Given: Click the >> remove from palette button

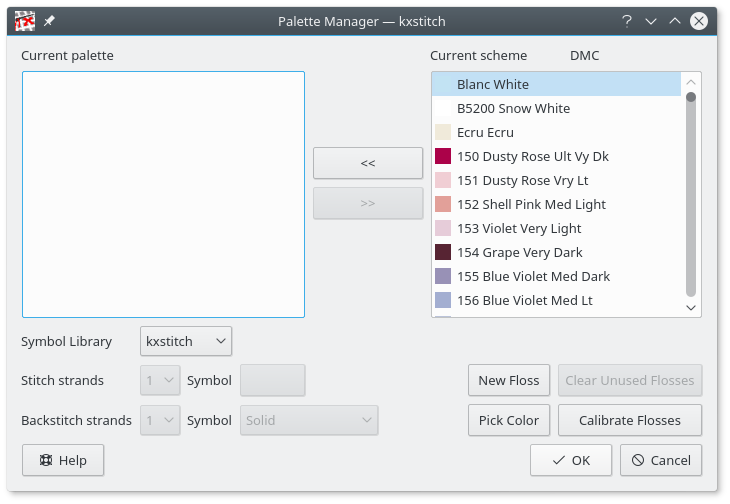Looking at the screenshot, I should coord(368,203).
